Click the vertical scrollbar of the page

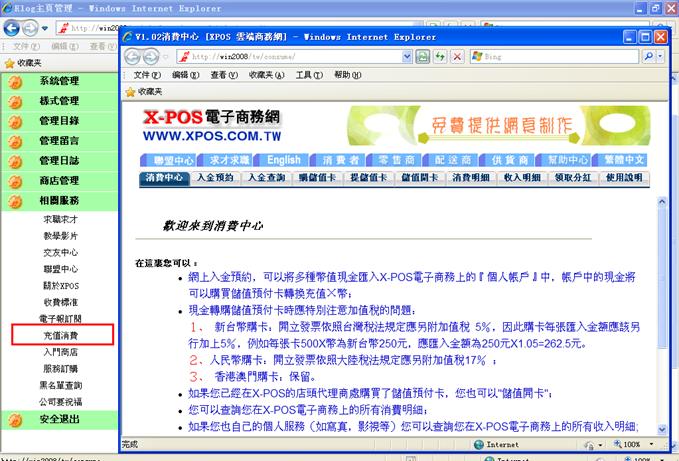(661, 300)
